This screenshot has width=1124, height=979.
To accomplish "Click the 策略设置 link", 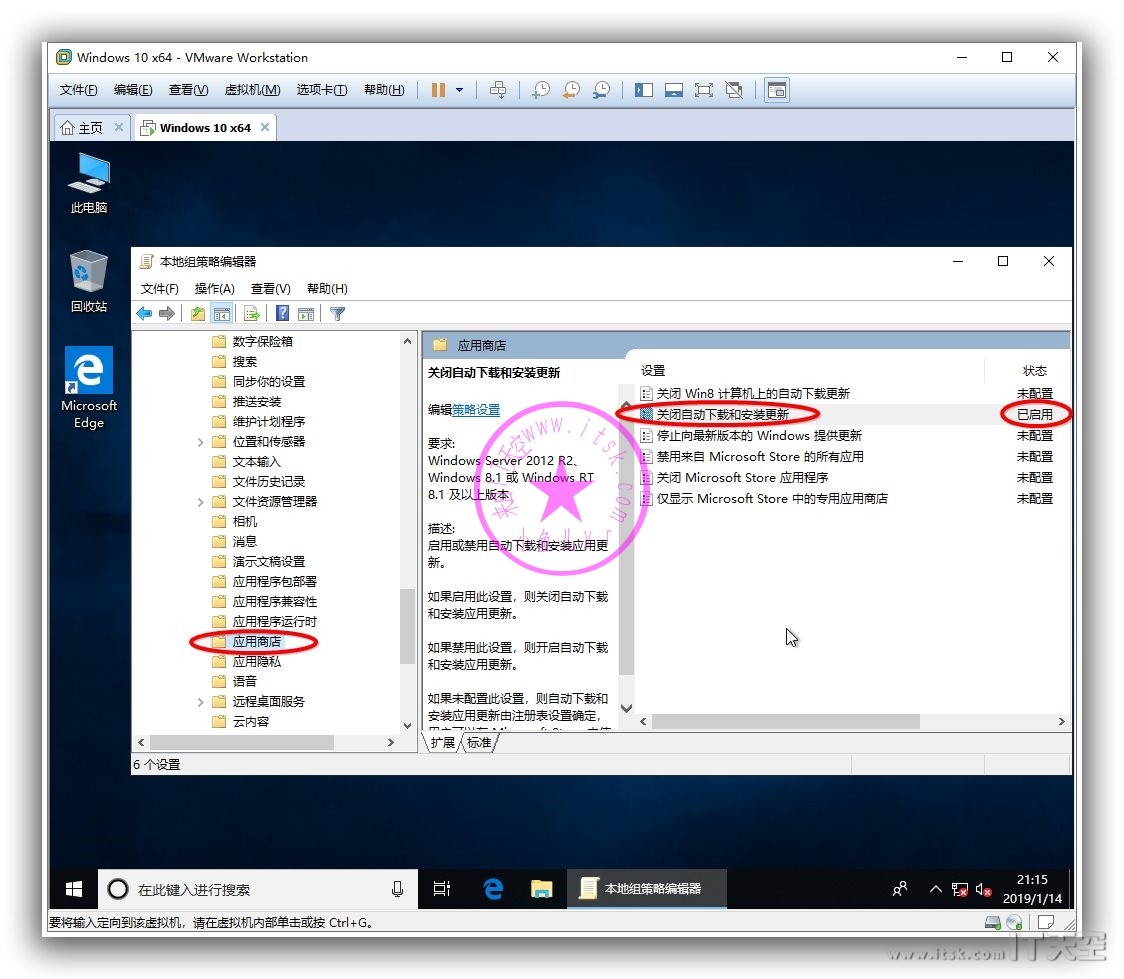I will 476,410.
